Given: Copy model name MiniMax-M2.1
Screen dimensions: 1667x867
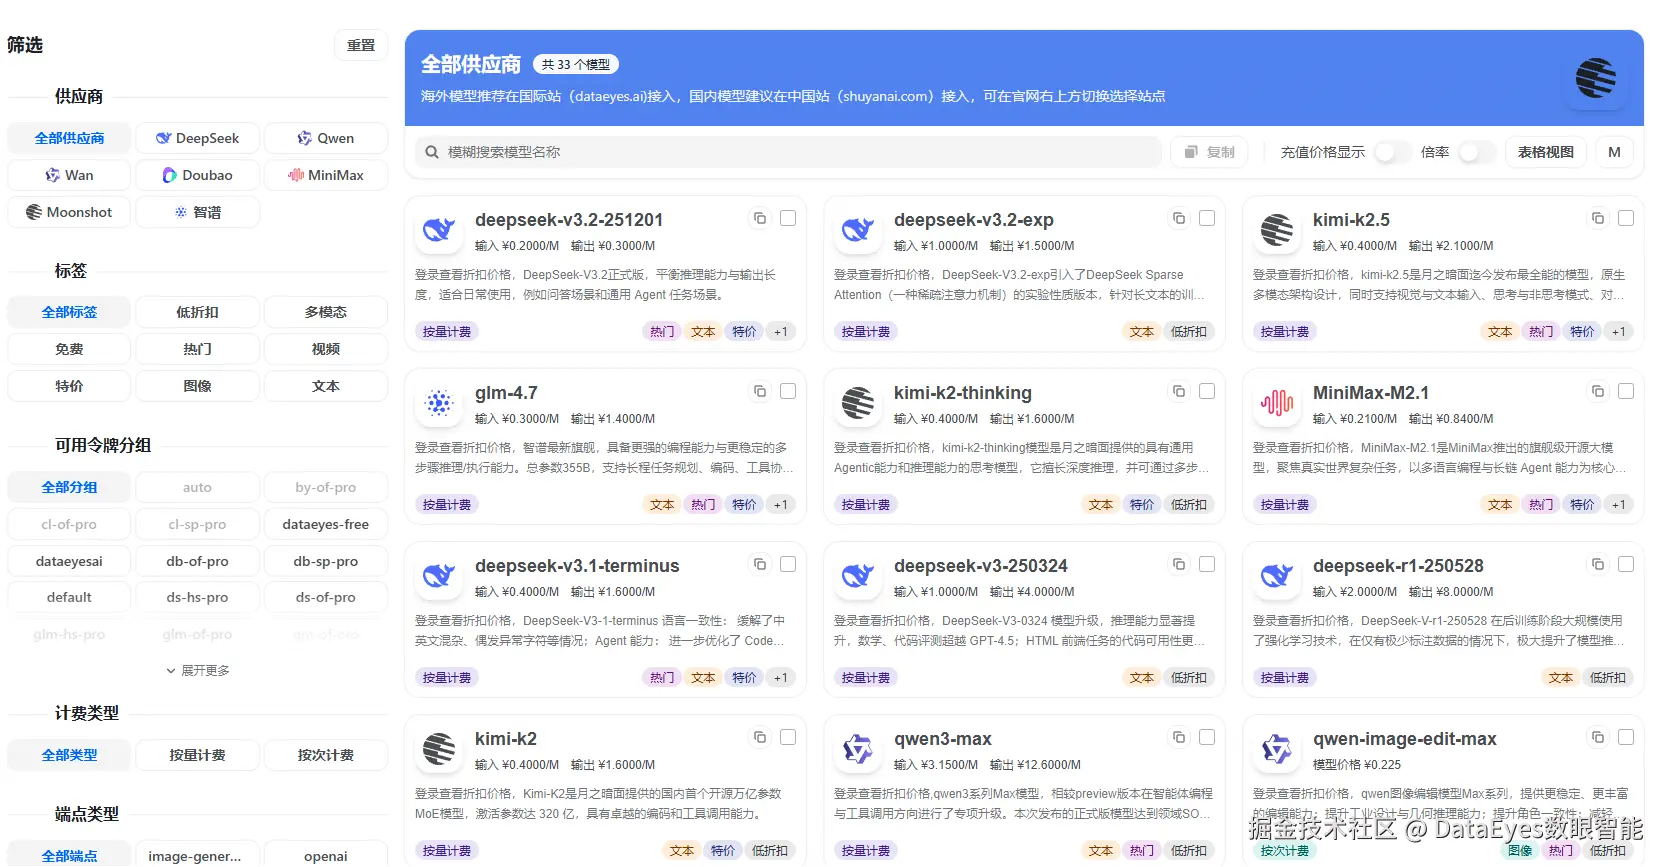Looking at the screenshot, I should click(x=1598, y=391).
